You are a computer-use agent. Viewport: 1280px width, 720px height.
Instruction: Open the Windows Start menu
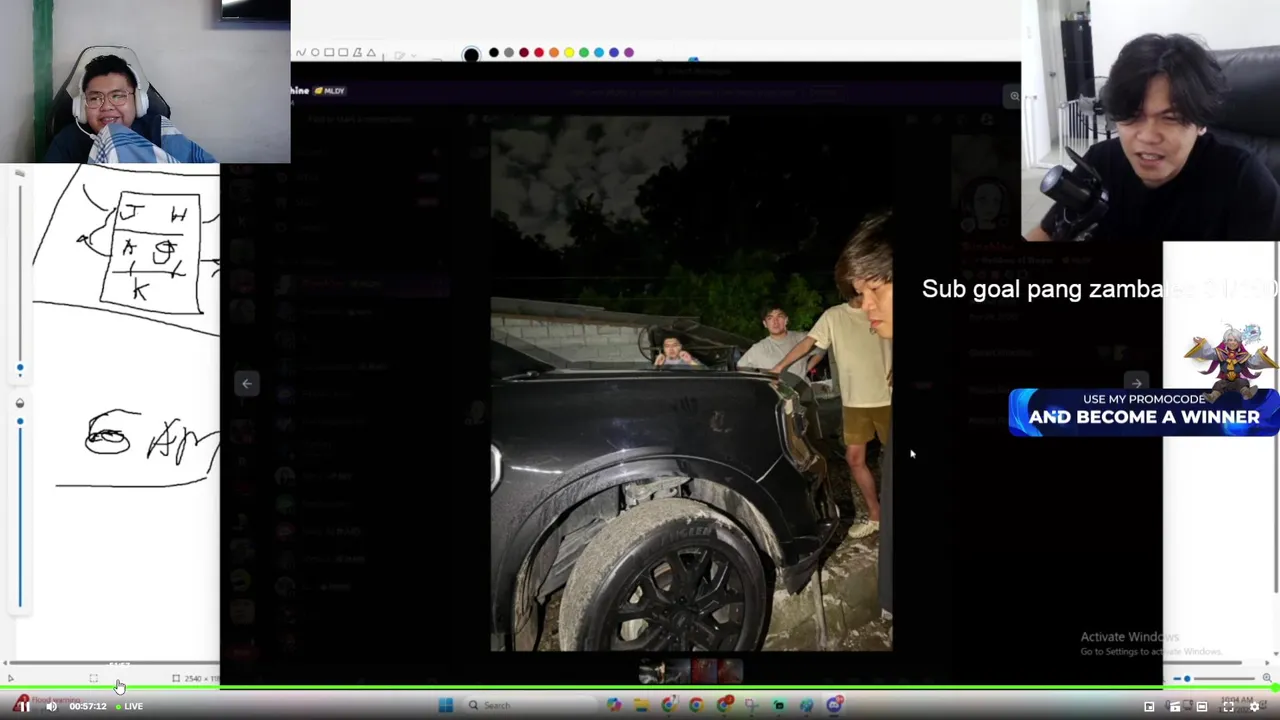point(446,705)
